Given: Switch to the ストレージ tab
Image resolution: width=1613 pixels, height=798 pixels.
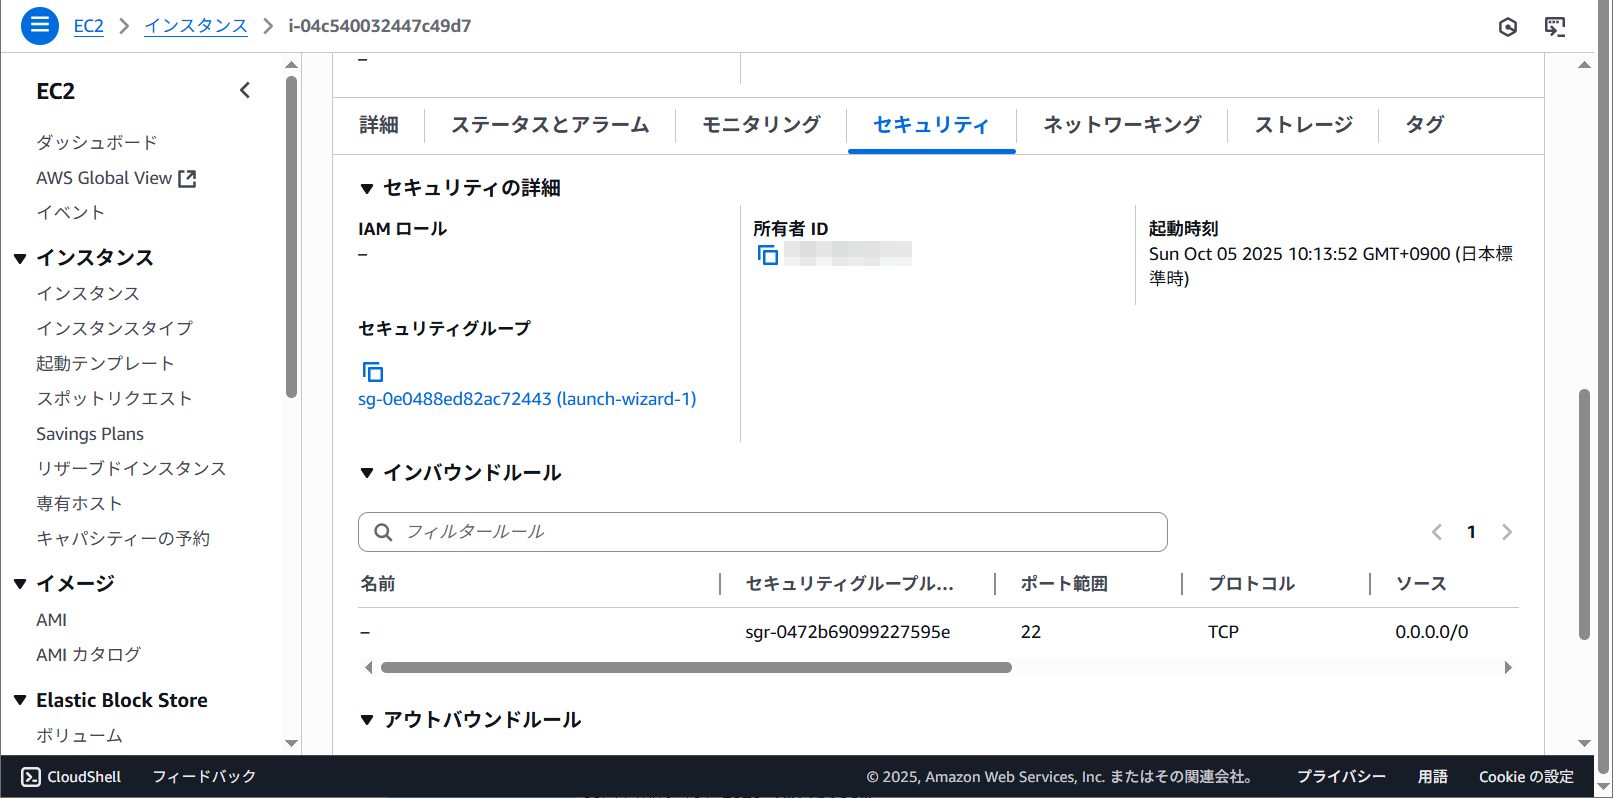Looking at the screenshot, I should (1303, 125).
